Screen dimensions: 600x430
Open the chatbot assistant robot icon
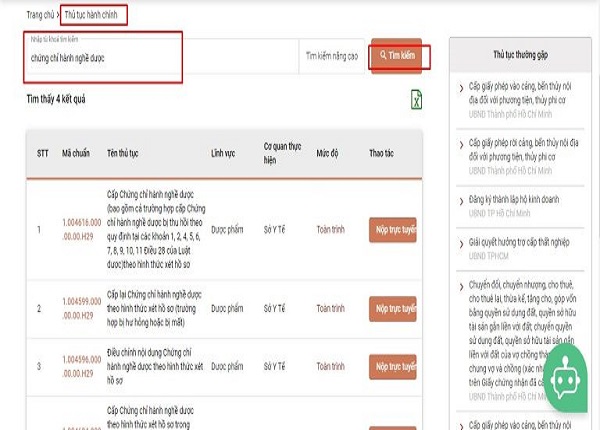pyautogui.click(x=565, y=380)
